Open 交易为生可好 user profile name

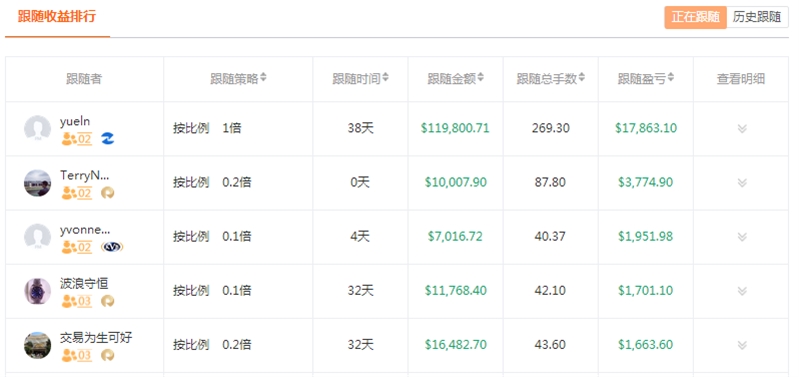coord(96,338)
